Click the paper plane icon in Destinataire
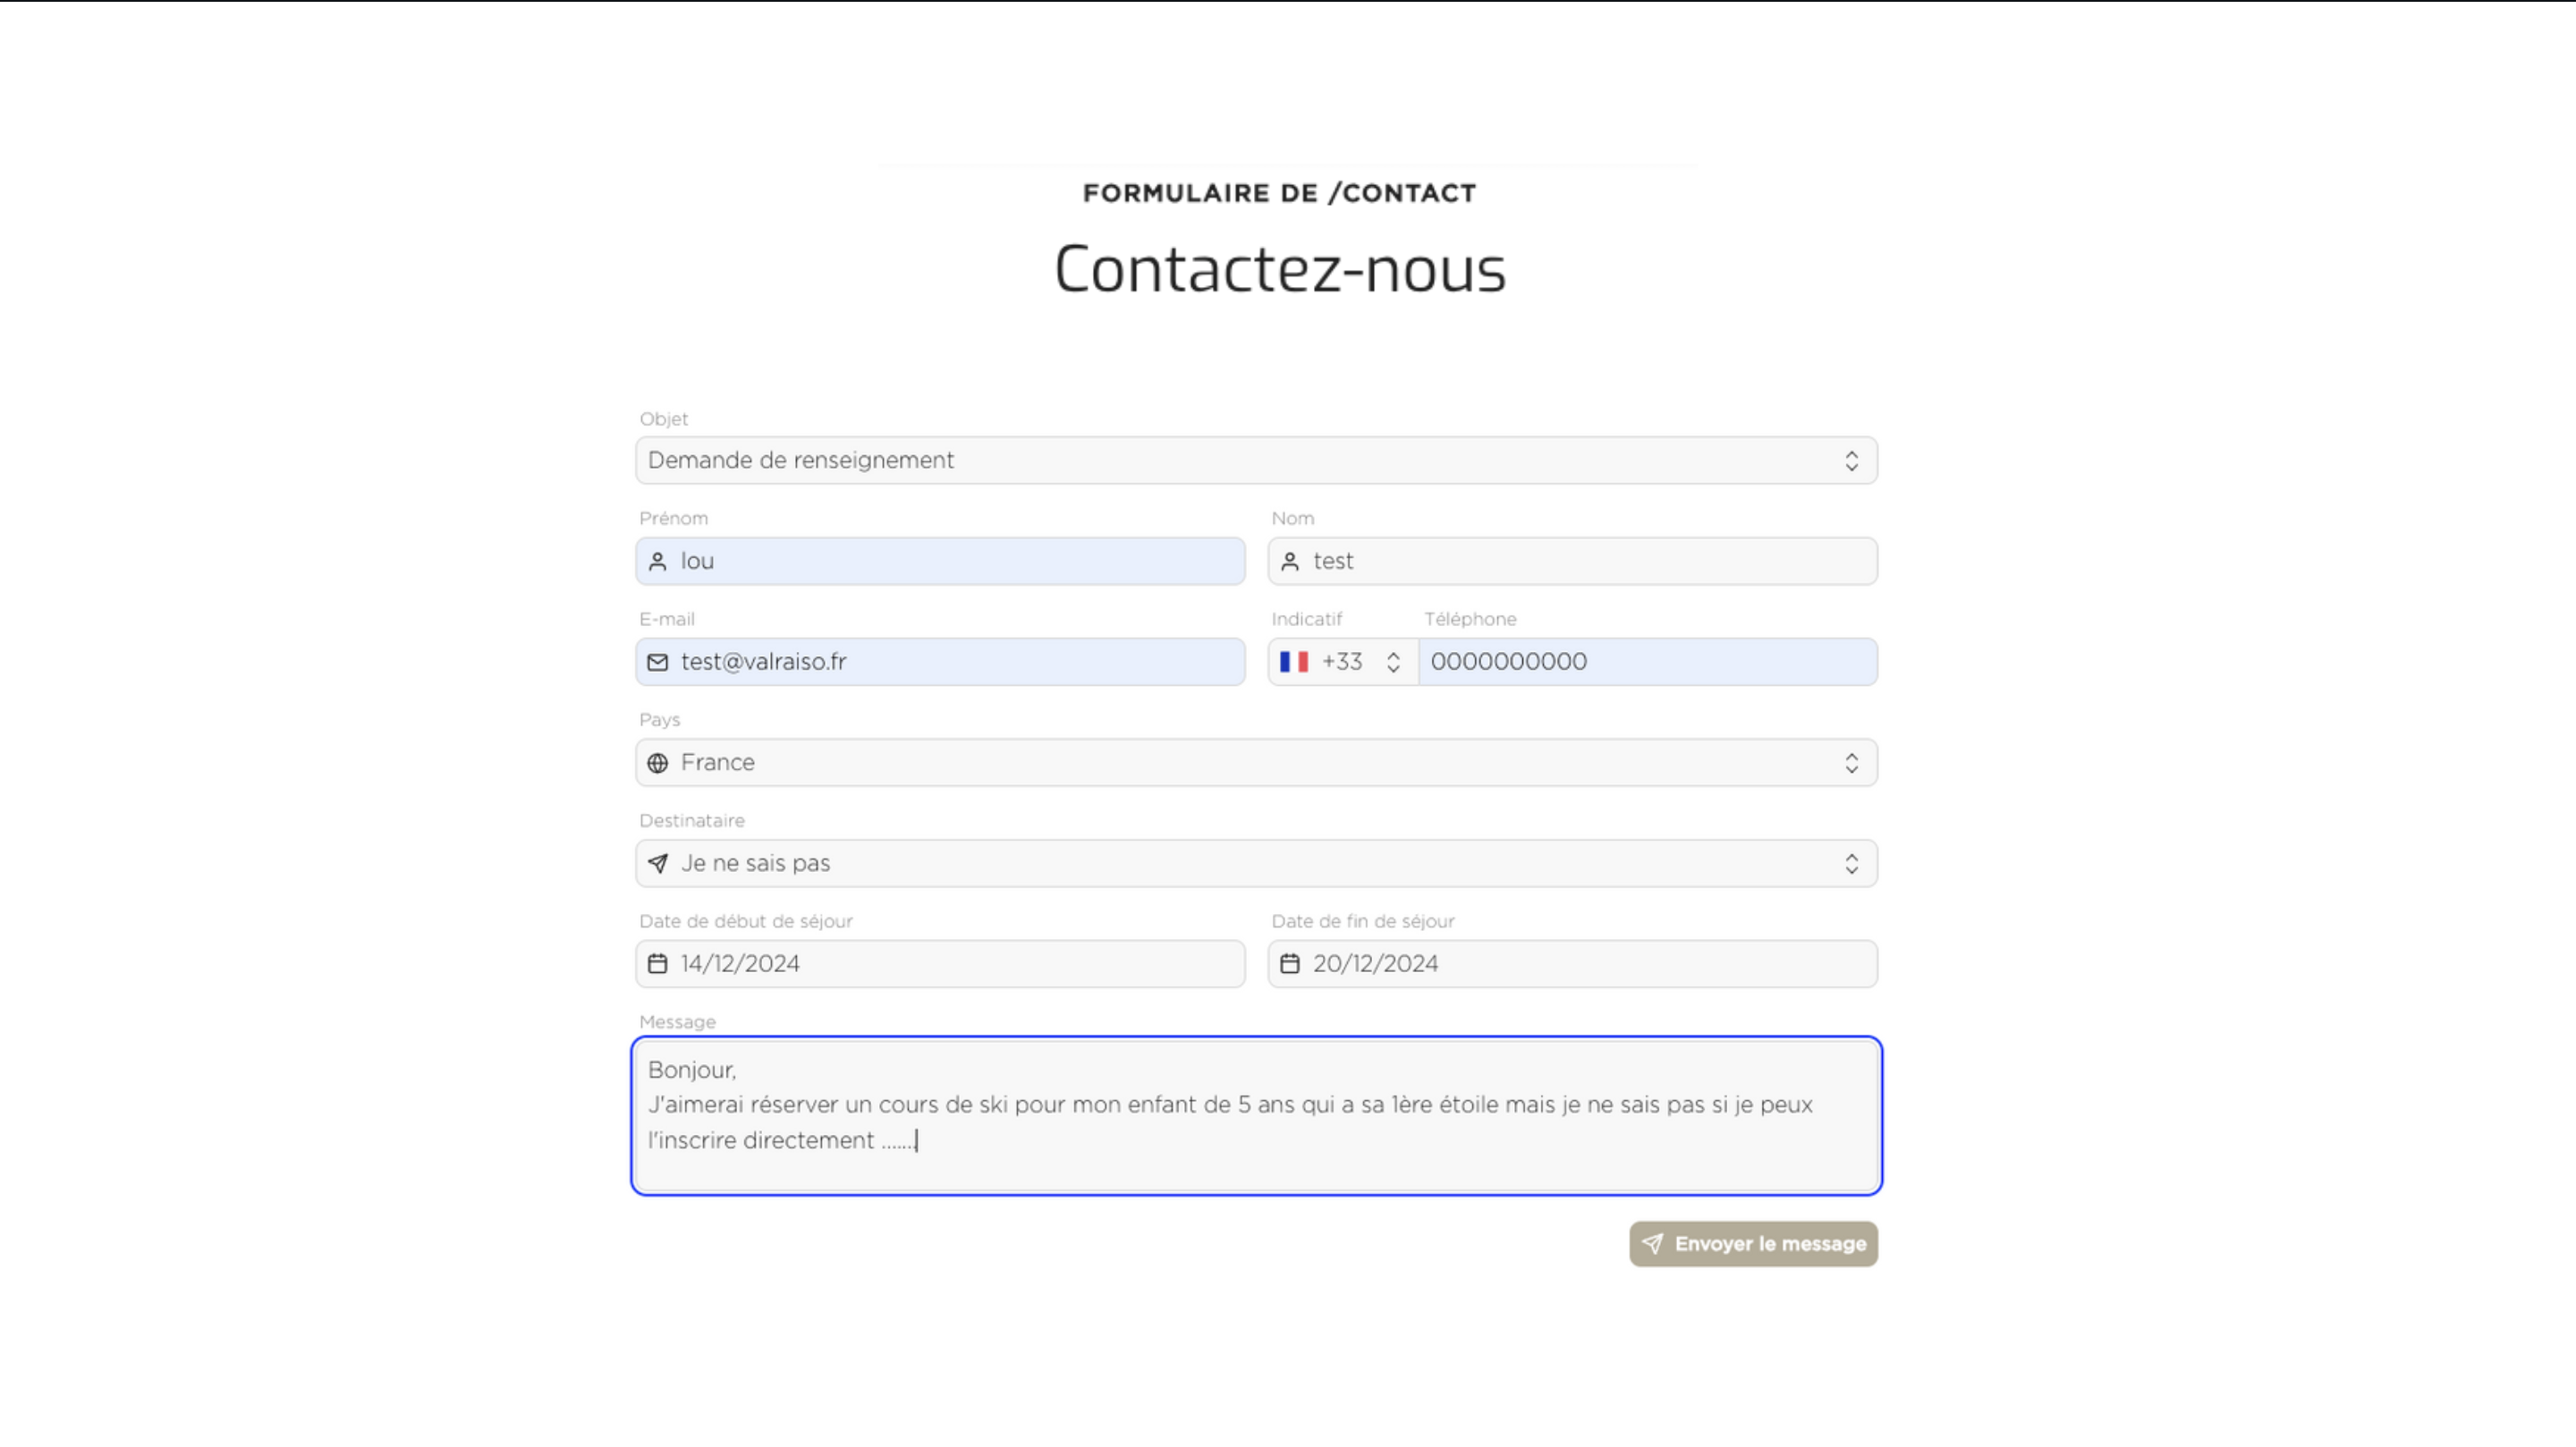 point(657,864)
